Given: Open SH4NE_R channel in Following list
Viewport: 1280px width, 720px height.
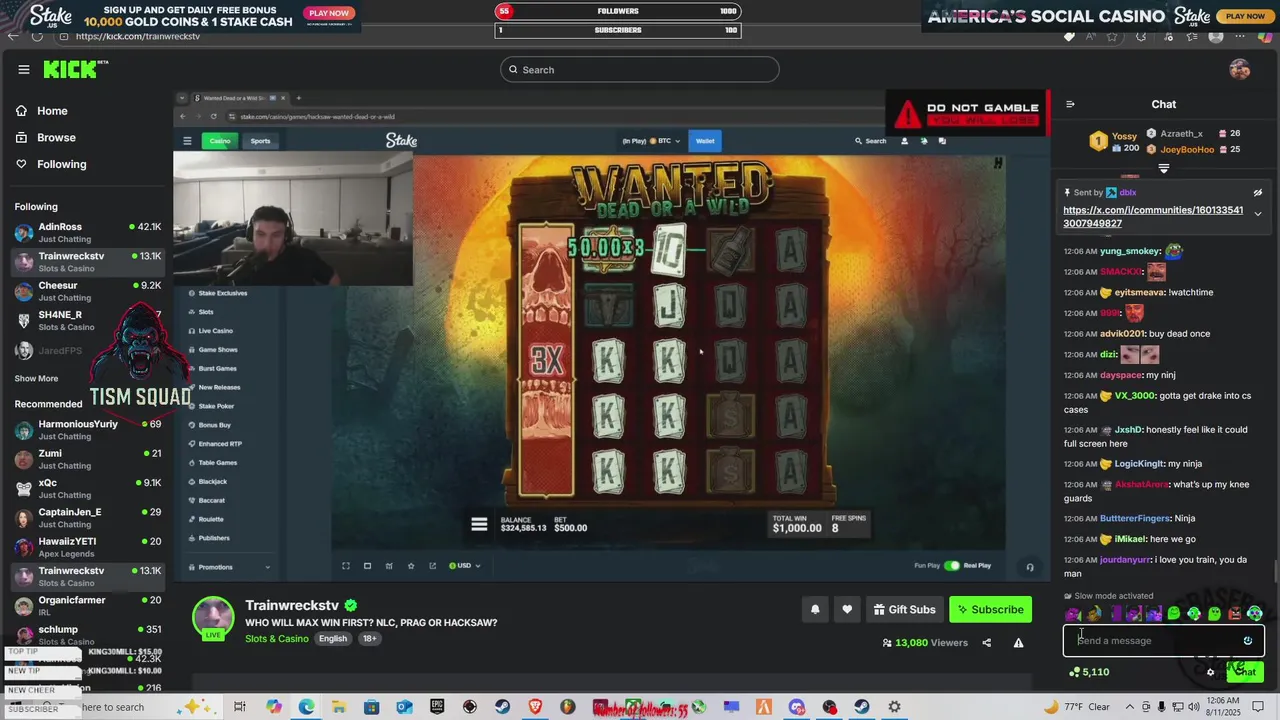Looking at the screenshot, I should tap(88, 320).
